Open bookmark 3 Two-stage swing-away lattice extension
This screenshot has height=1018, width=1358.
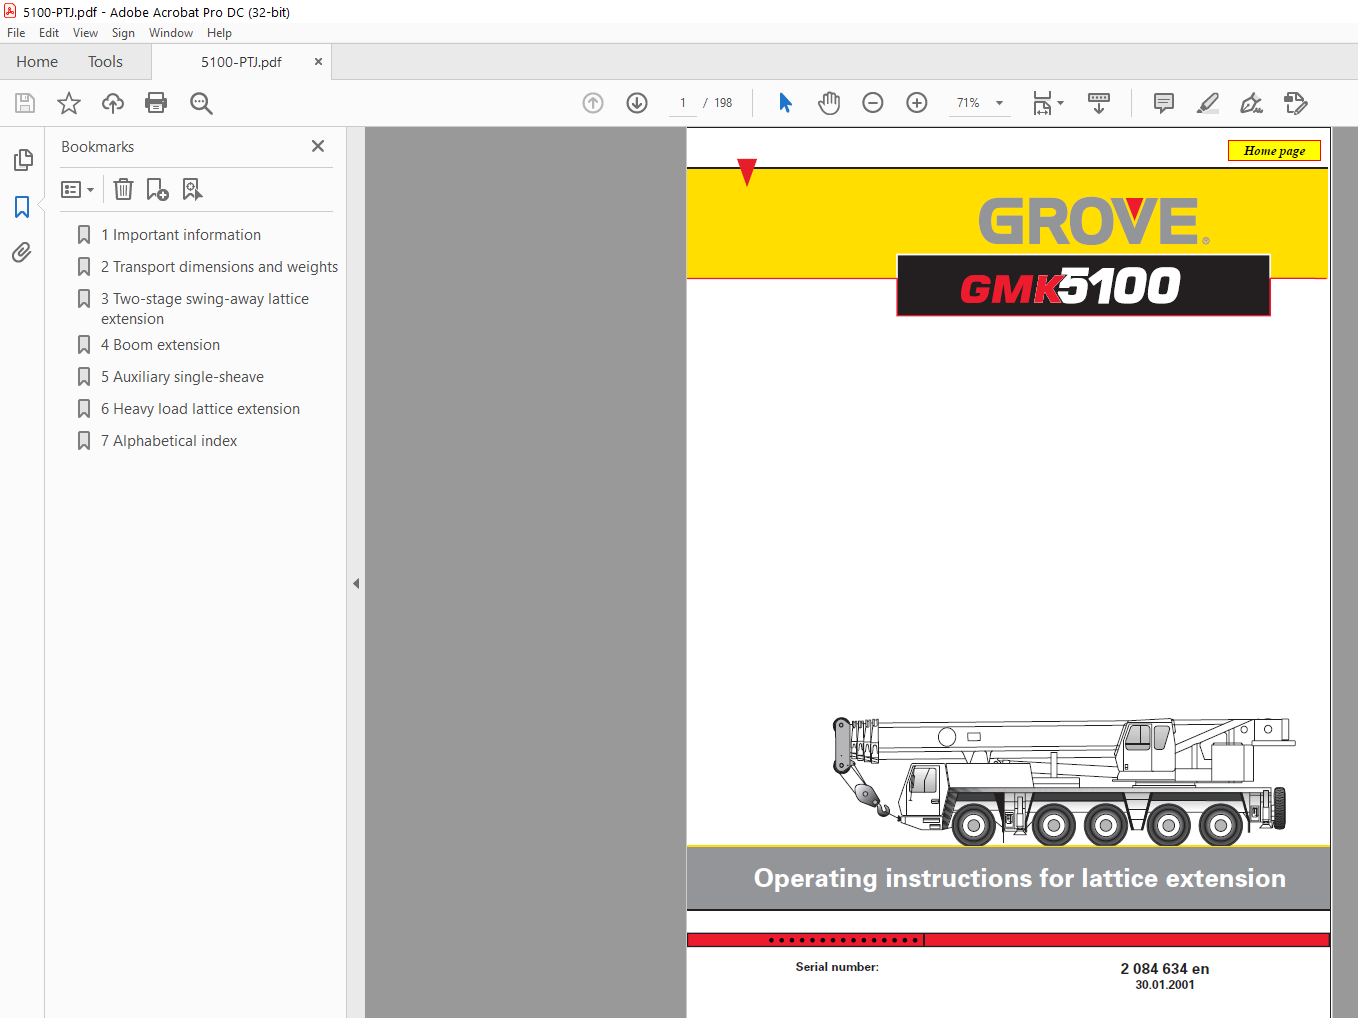tap(205, 309)
